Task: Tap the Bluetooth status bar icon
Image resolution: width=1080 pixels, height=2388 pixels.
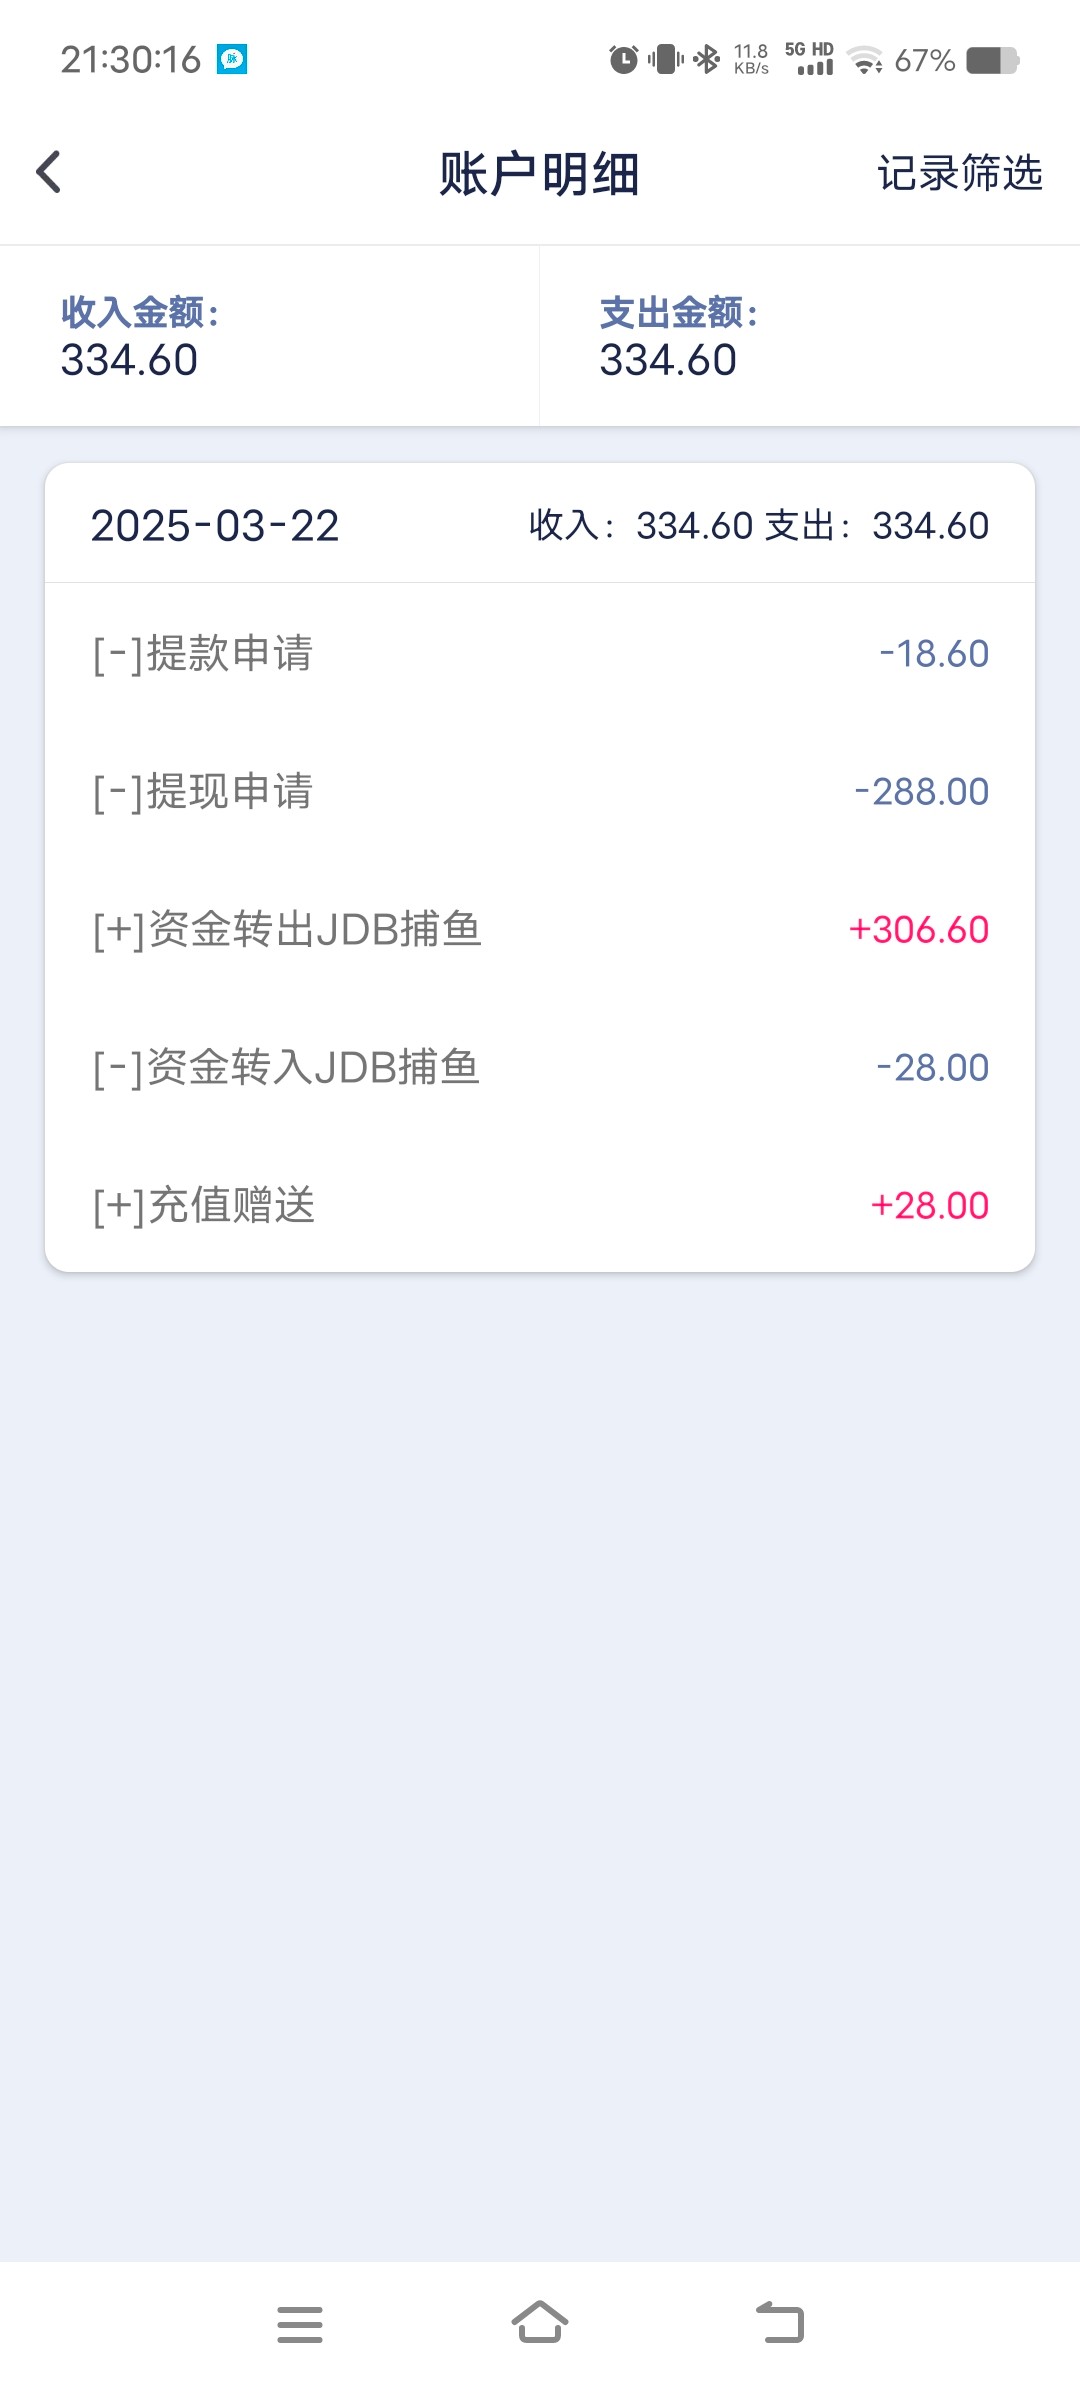Action: [x=707, y=60]
